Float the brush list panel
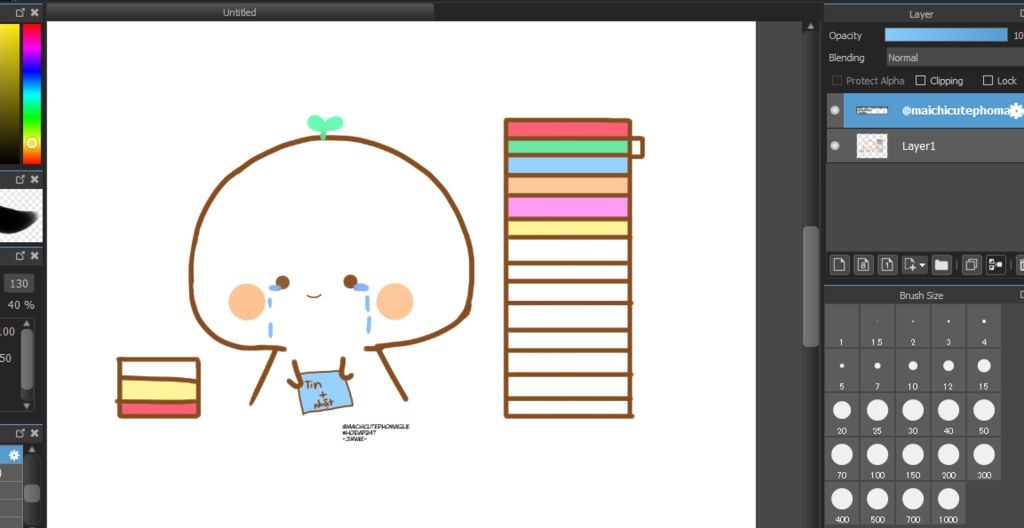1024x528 pixels. 20,433
